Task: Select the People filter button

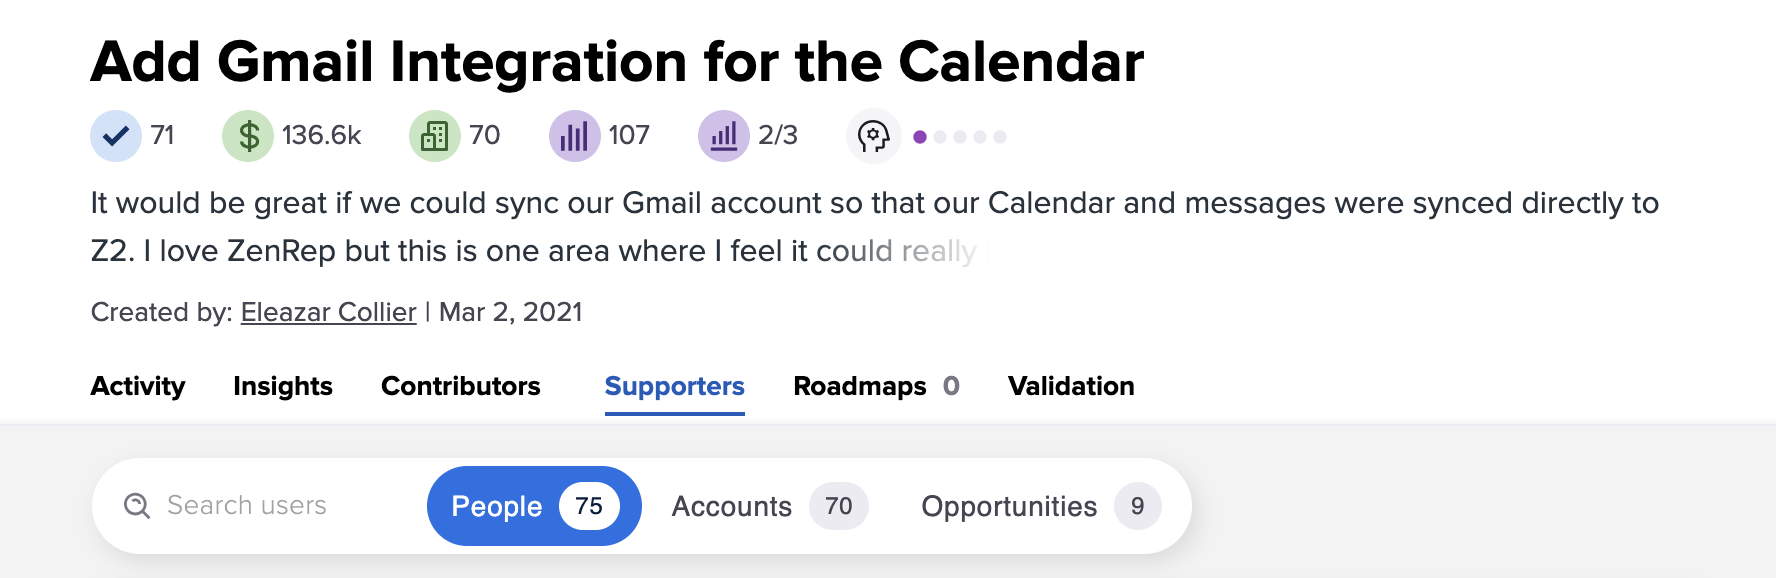Action: click(534, 506)
